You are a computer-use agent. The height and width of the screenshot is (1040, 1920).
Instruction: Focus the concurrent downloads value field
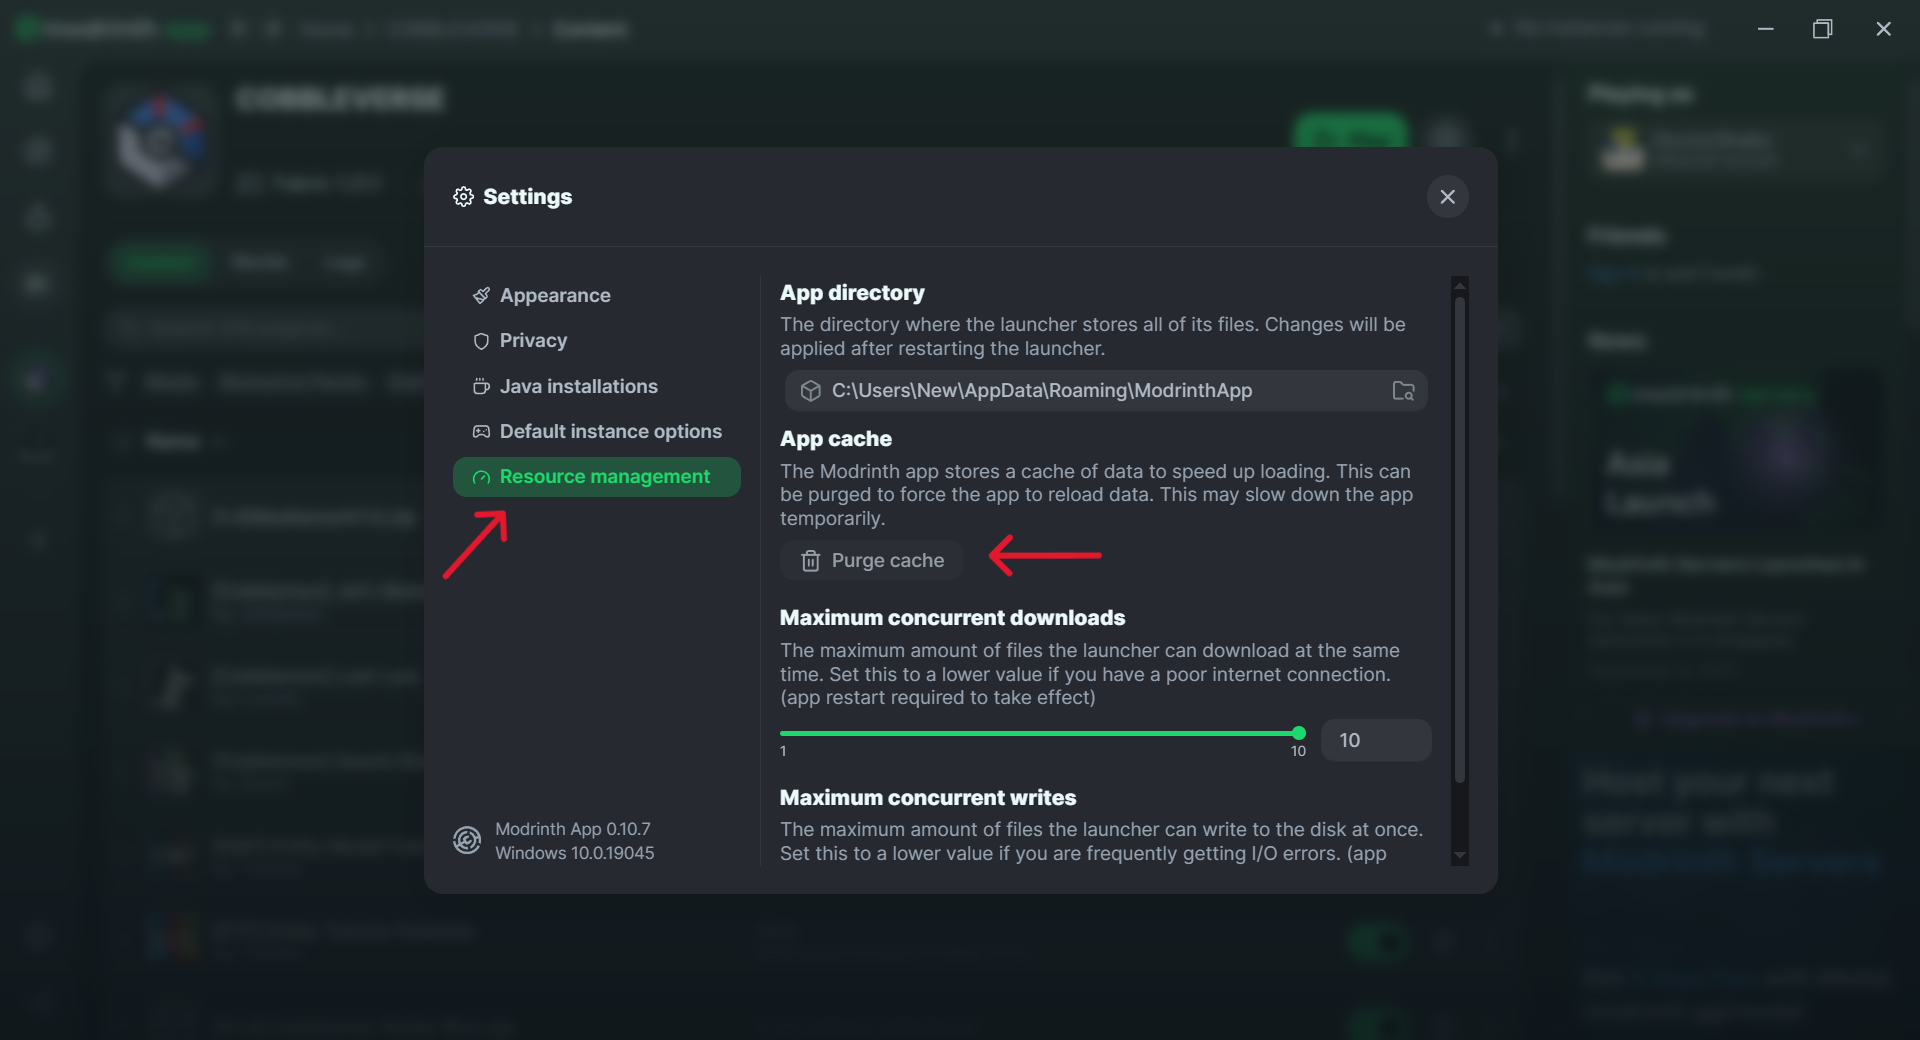1375,740
